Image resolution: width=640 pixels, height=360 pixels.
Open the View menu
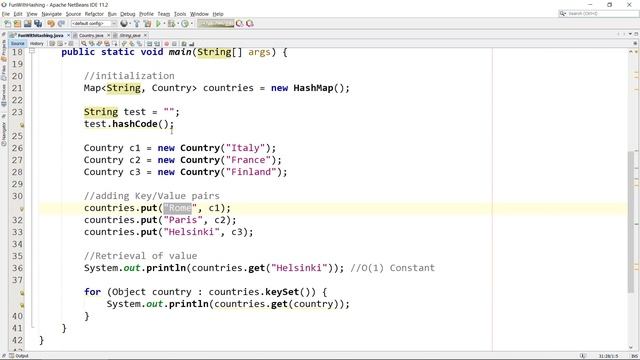(32, 14)
